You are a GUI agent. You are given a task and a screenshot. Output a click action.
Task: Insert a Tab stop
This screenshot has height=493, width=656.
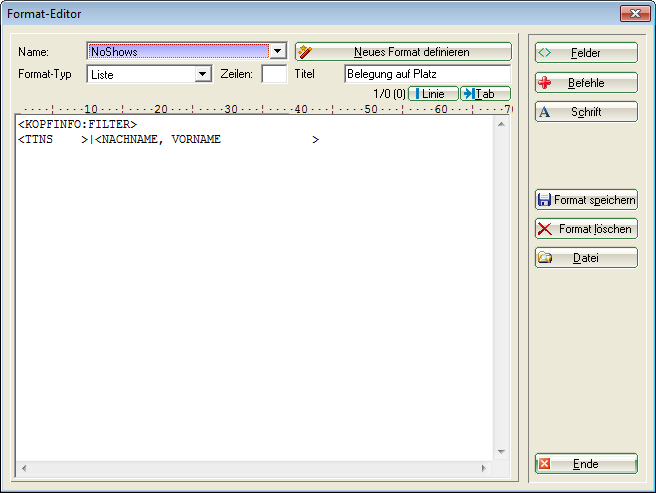pyautogui.click(x=485, y=93)
